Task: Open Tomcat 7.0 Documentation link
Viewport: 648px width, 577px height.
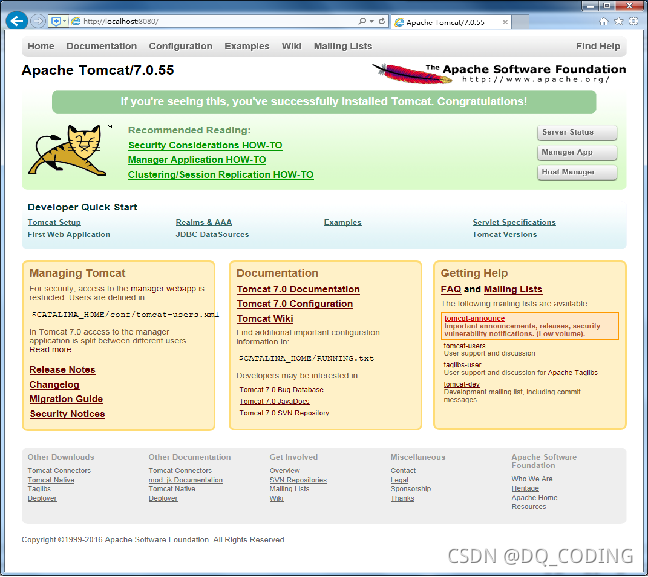Action: [x=298, y=289]
